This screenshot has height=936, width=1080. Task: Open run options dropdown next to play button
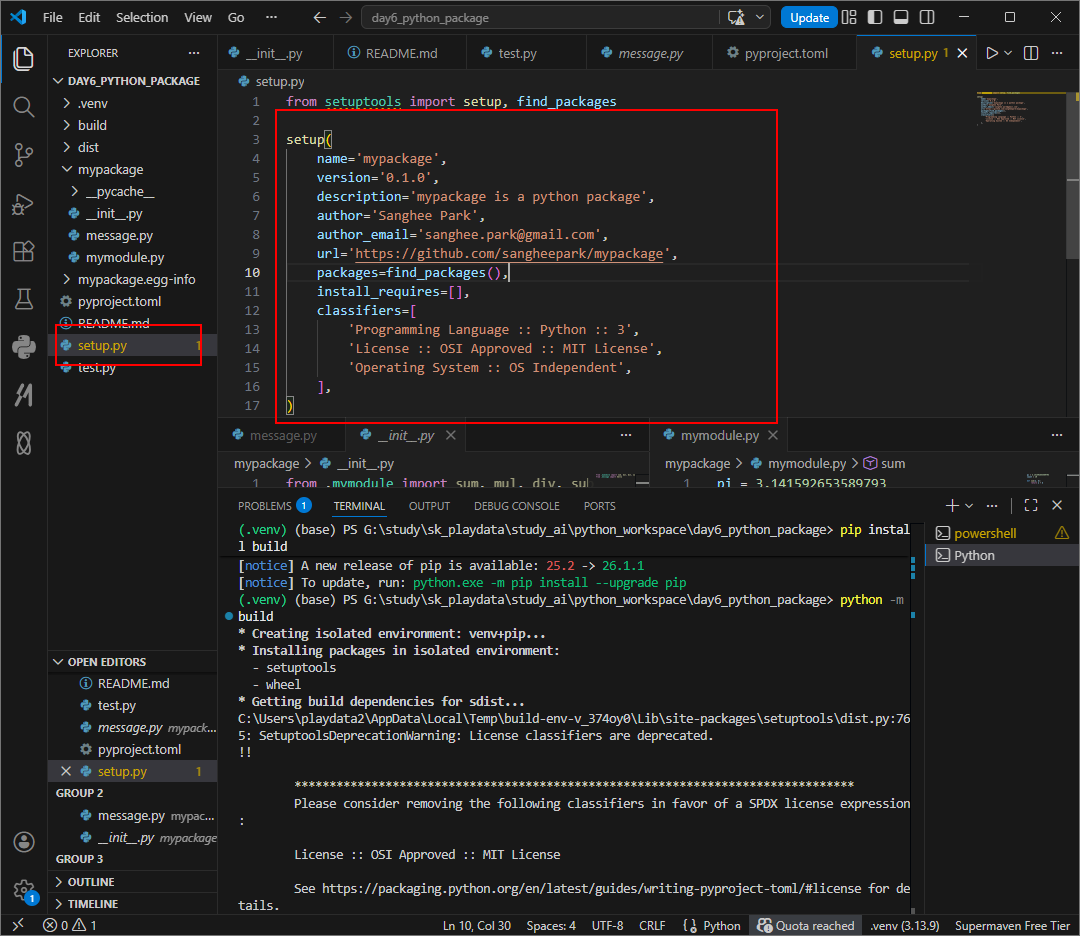pos(1008,53)
